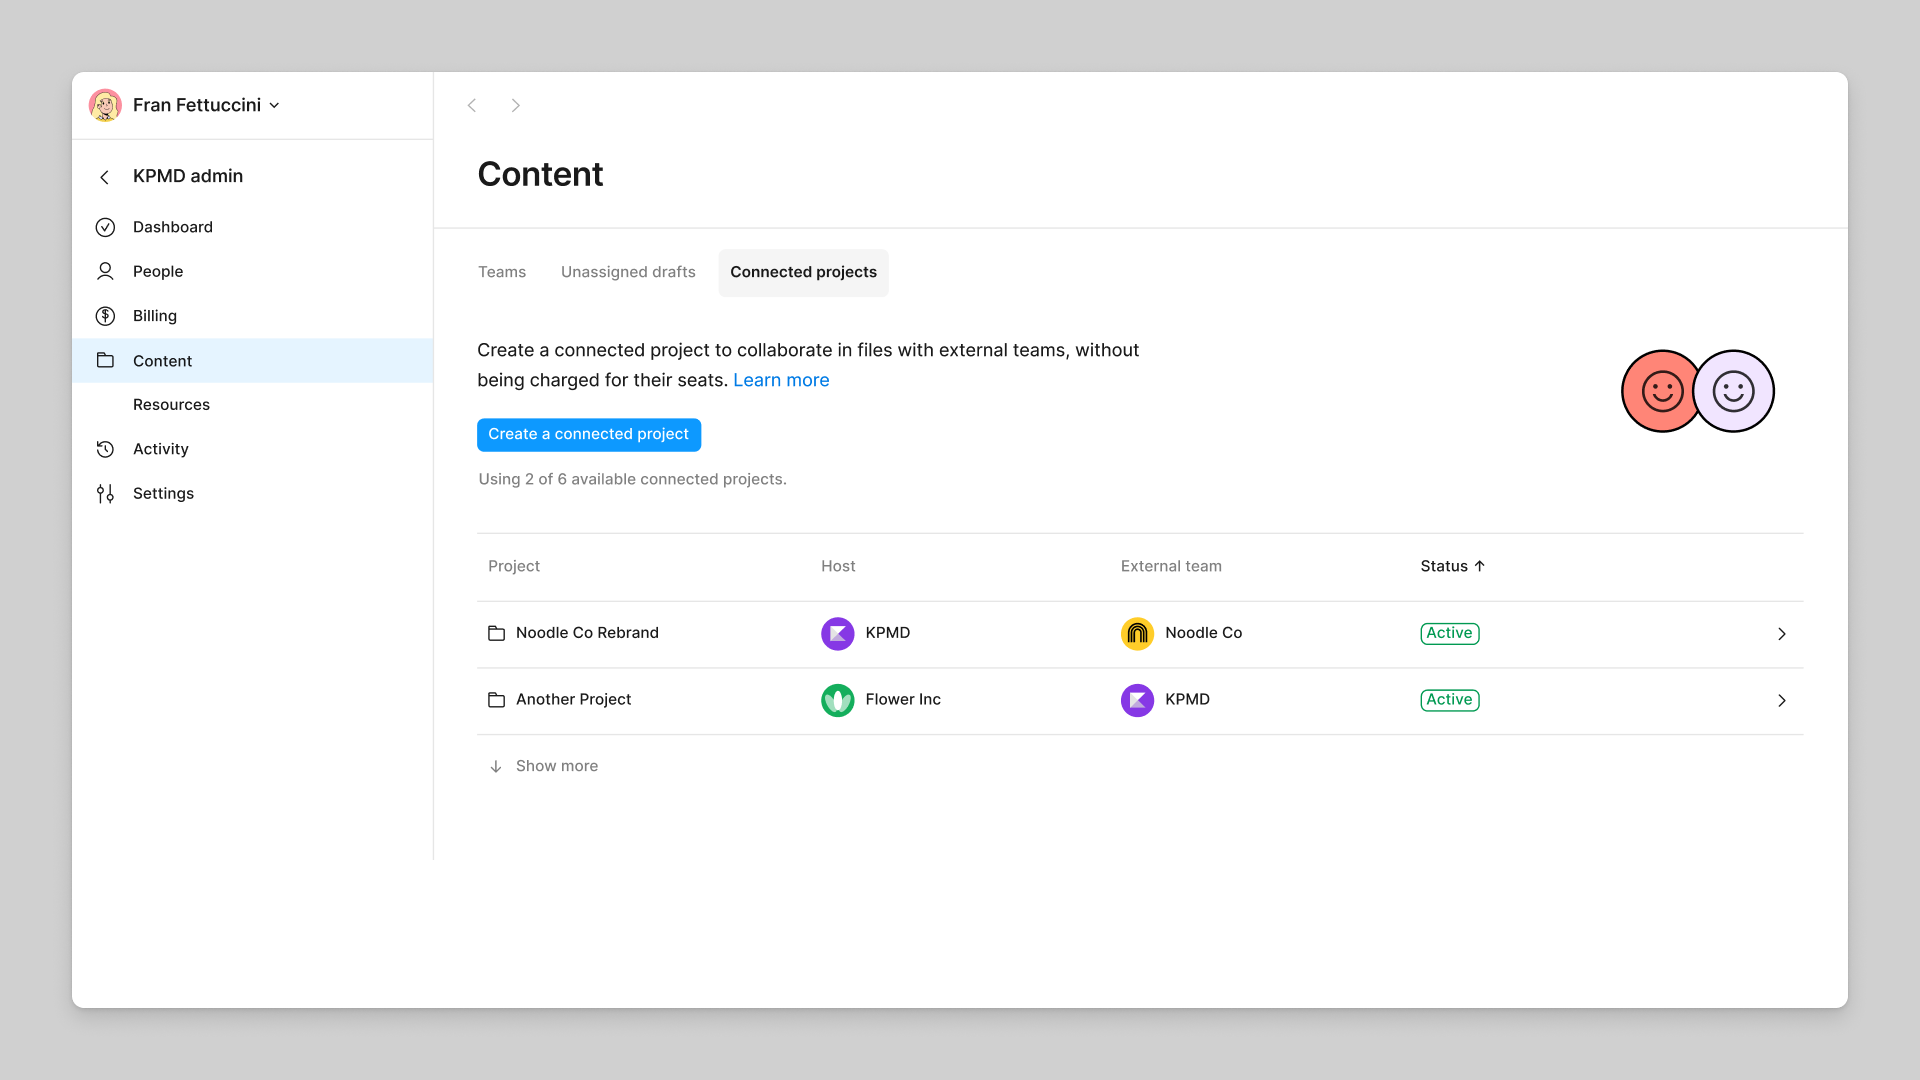Screen dimensions: 1920x1080
Task: Click the Noodle Co Rebrand folder icon
Action: (x=496, y=633)
